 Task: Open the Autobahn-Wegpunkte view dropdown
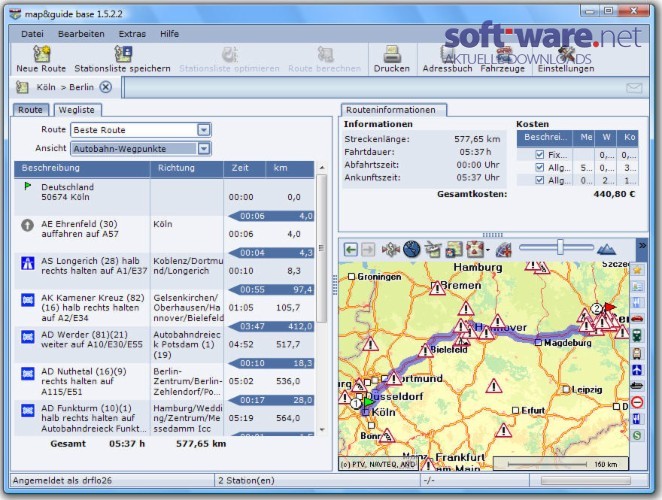tap(204, 149)
